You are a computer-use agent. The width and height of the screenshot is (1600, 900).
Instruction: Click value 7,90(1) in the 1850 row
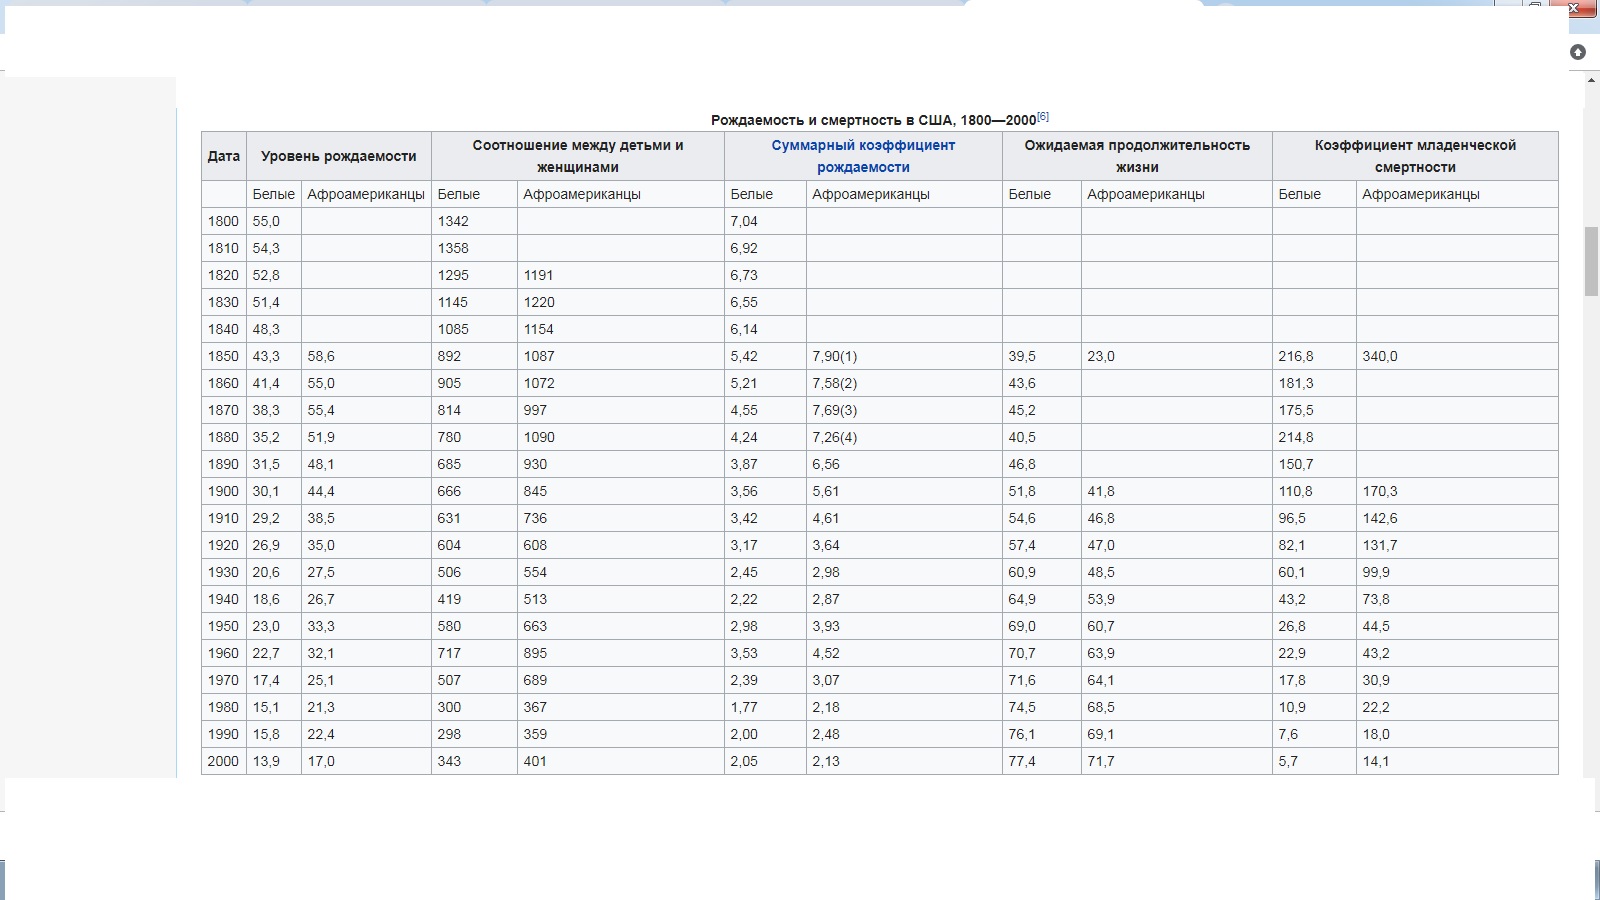(x=834, y=356)
